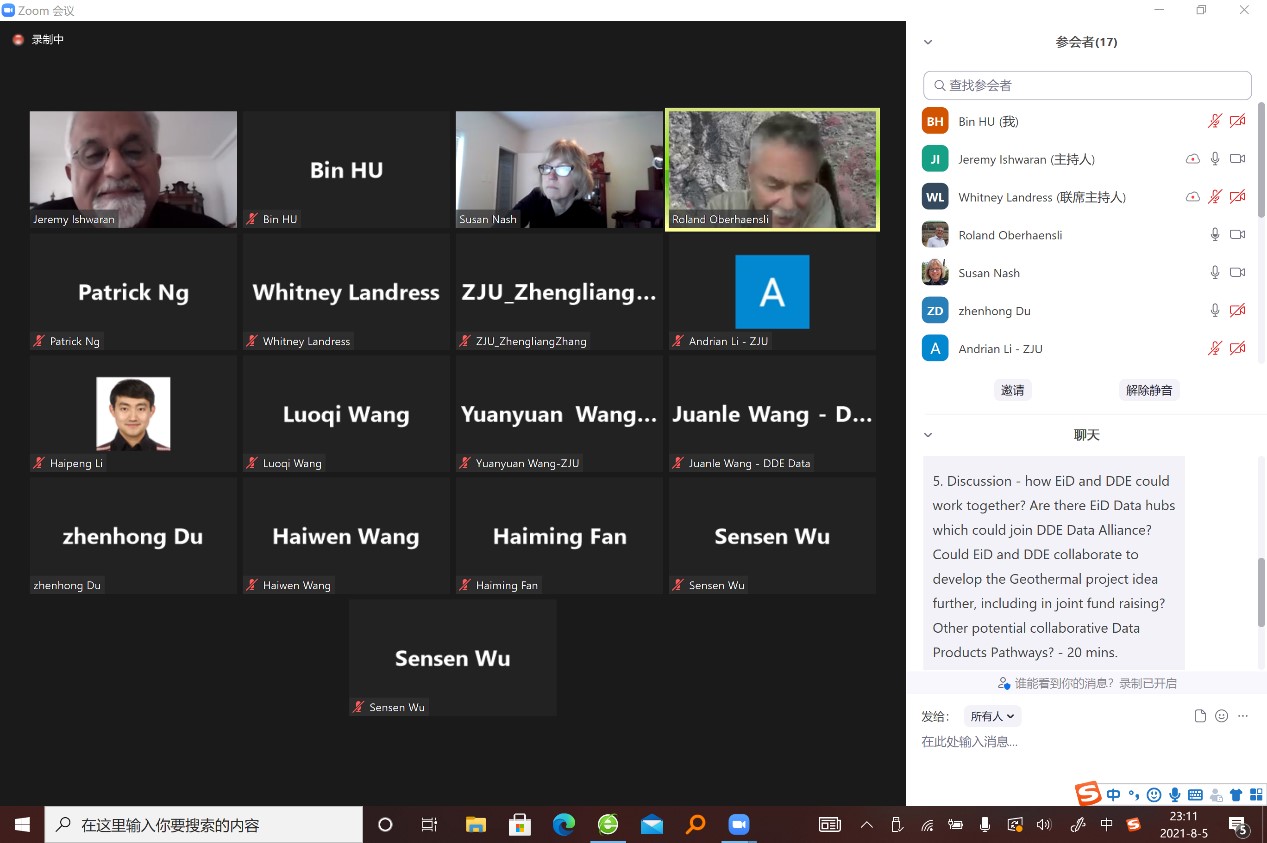Toggle Whitney Landress's video camera icon
The height and width of the screenshot is (843, 1267).
(x=1237, y=197)
